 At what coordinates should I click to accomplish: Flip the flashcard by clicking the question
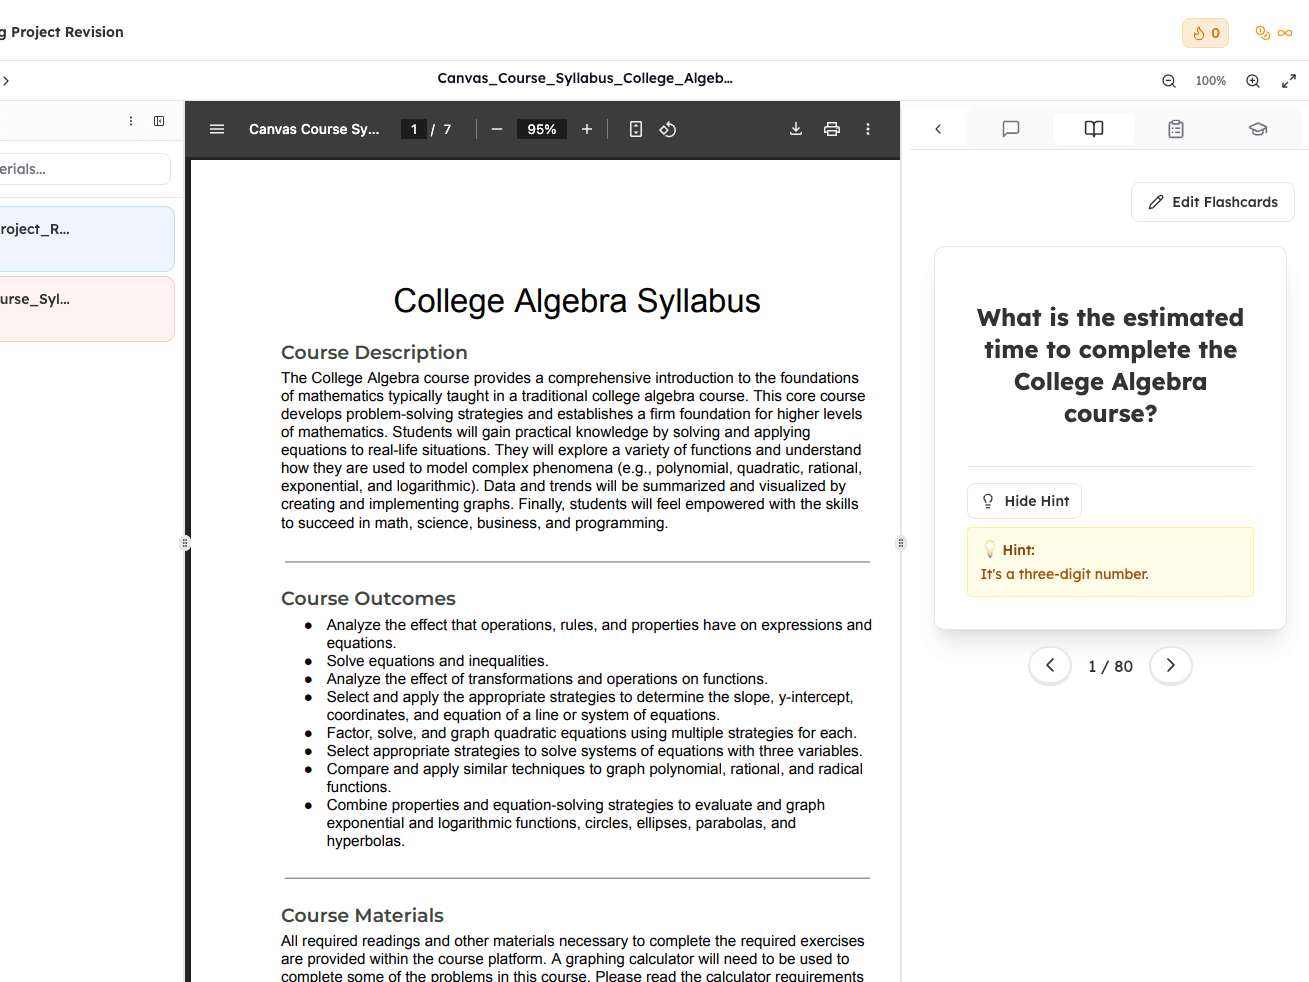1110,365
